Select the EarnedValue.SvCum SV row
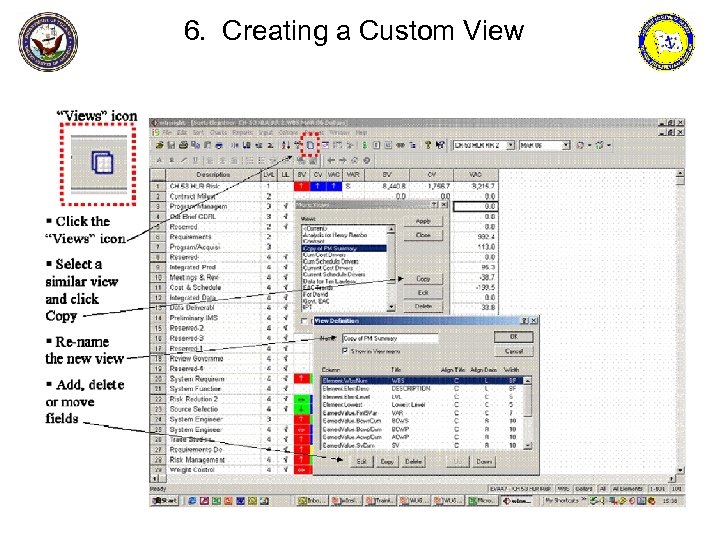Screen dimensions: 720x540 click(x=422, y=445)
